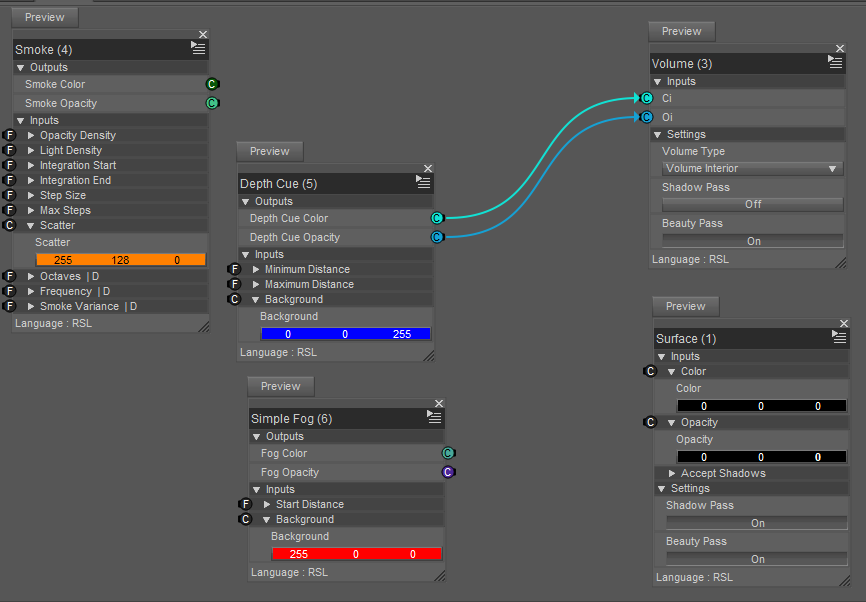
Task: Close the Smoke node
Action: (203, 35)
